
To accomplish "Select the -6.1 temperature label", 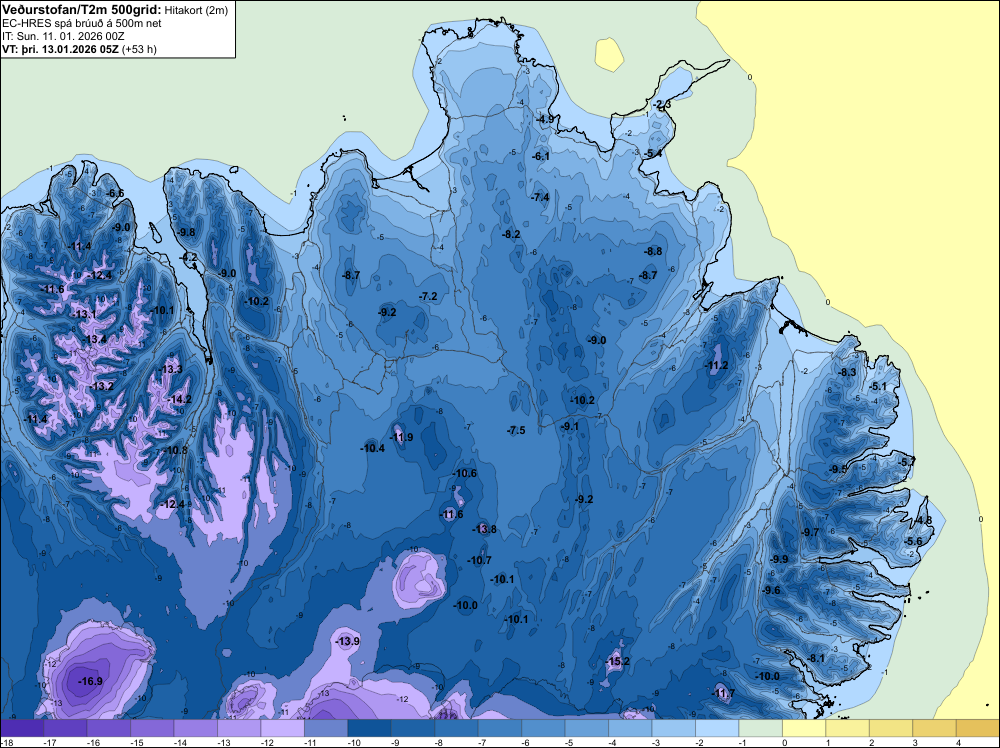I will [541, 156].
